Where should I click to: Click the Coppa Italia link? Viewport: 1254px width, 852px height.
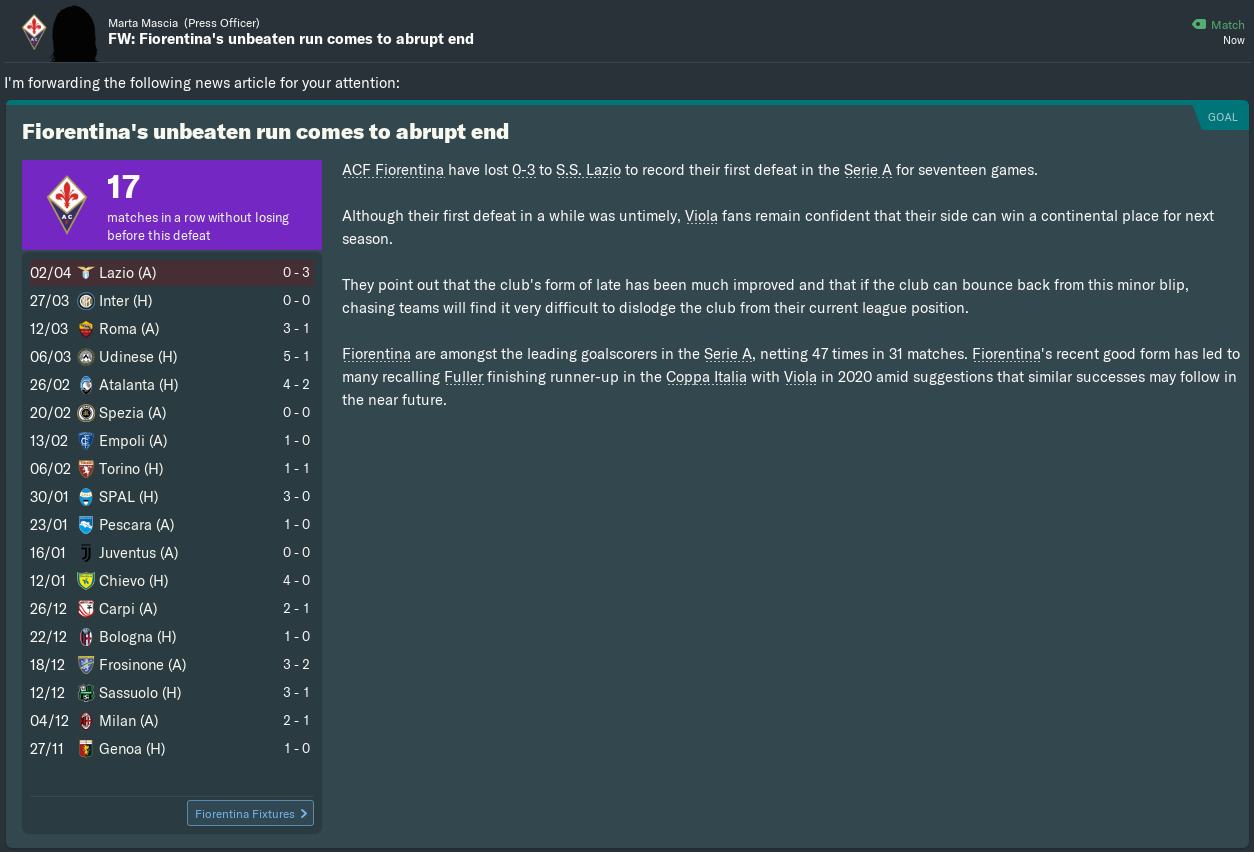point(709,377)
